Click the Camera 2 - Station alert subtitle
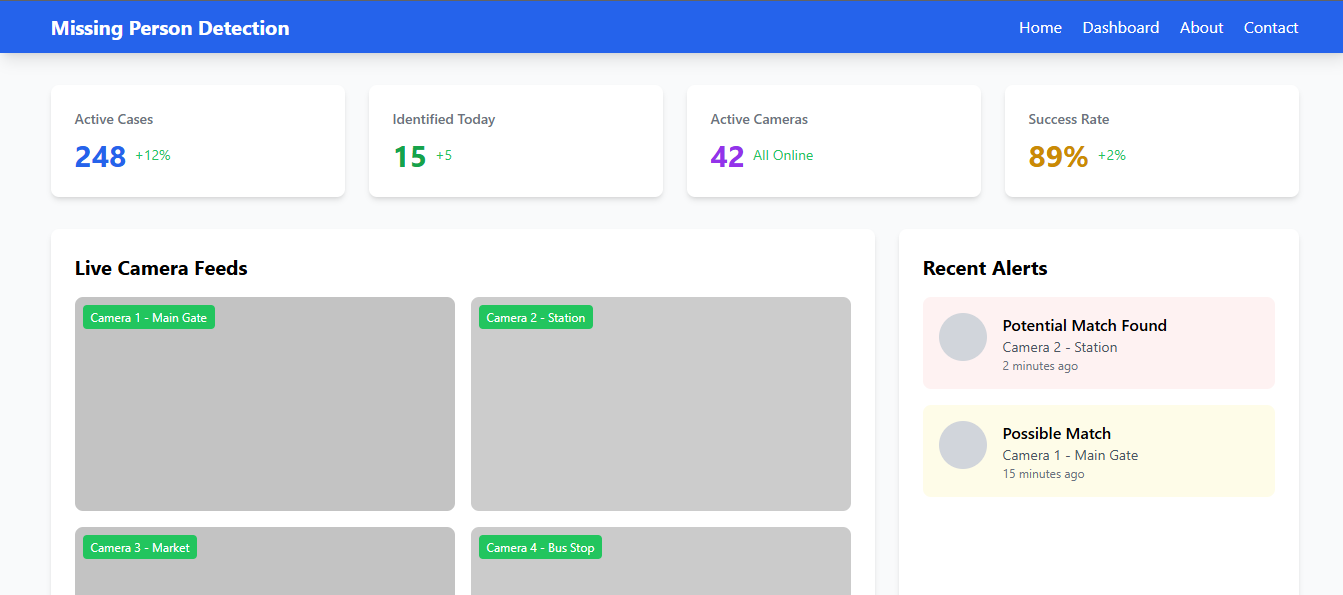This screenshot has height=595, width=1343. [1060, 347]
